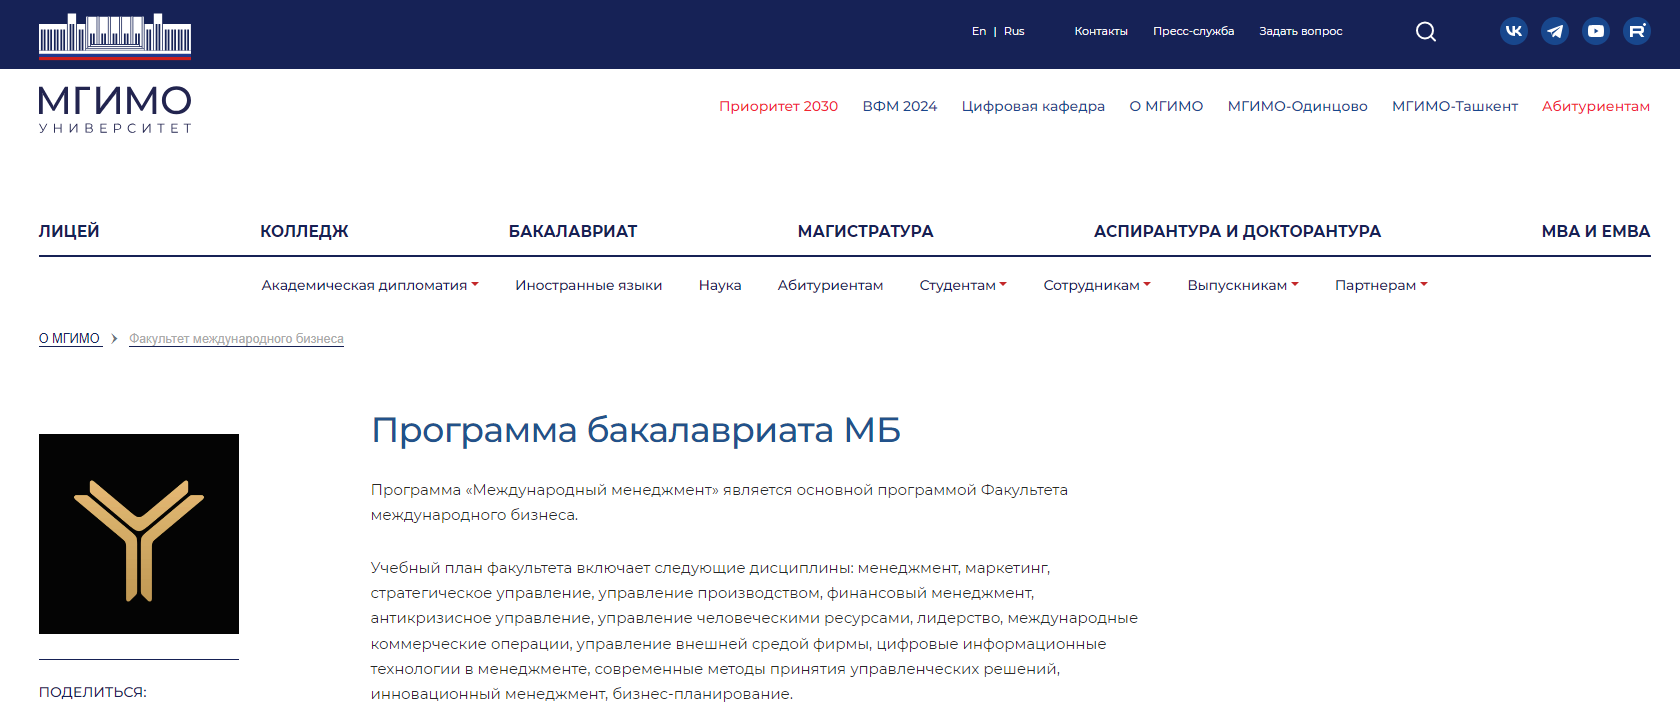The height and width of the screenshot is (717, 1680).
Task: Open the Контакты link
Action: (x=1101, y=31)
